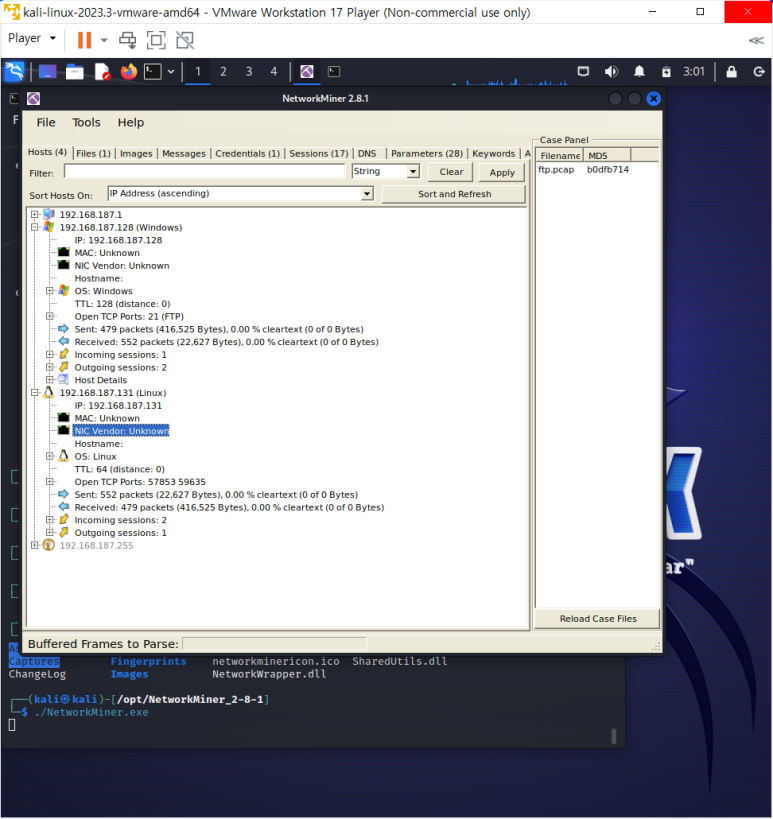Select the NIC Vendor: Unknown row under Linux host
This screenshot has height=819, width=773.
click(122, 431)
